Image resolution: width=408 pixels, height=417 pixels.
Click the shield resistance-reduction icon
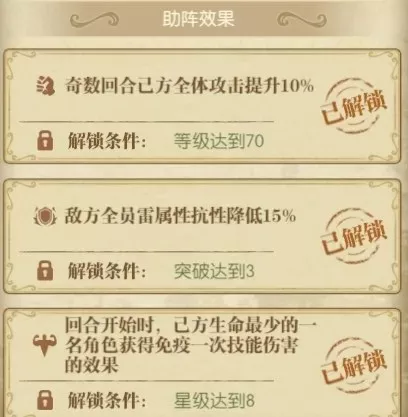tap(45, 216)
